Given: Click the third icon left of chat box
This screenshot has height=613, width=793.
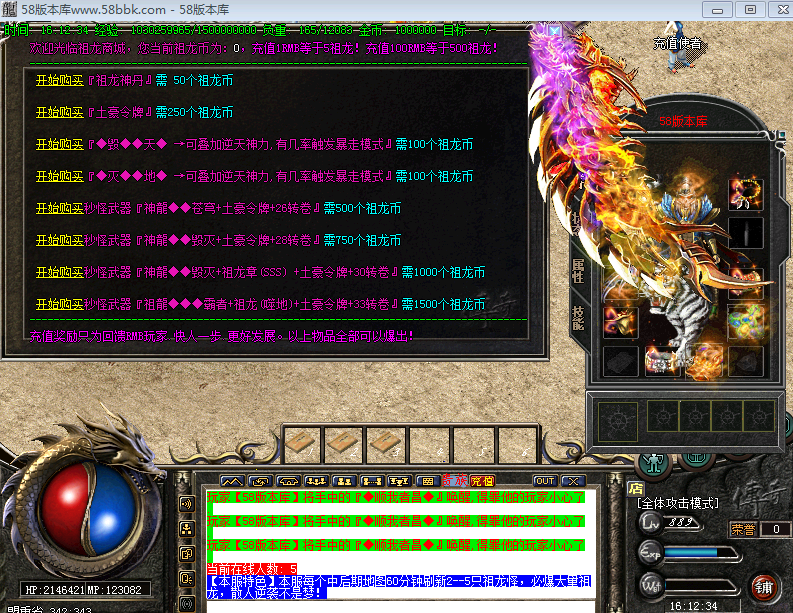Looking at the screenshot, I should click(187, 554).
